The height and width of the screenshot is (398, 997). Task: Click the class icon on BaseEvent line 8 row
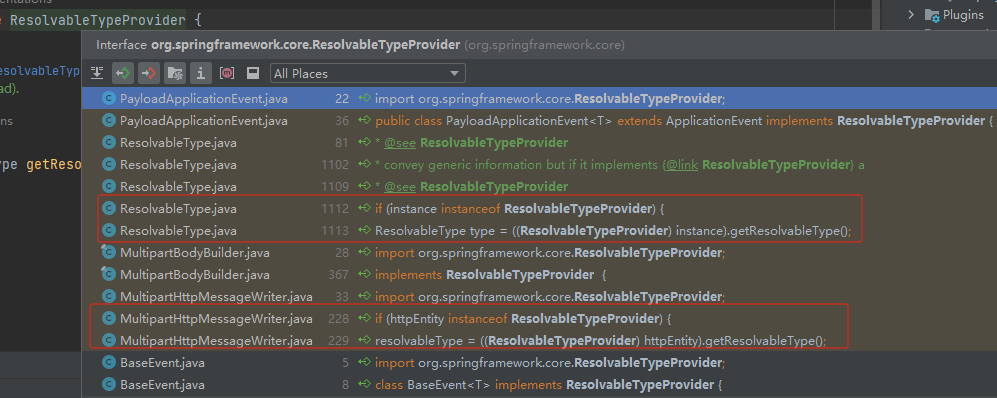[x=109, y=385]
